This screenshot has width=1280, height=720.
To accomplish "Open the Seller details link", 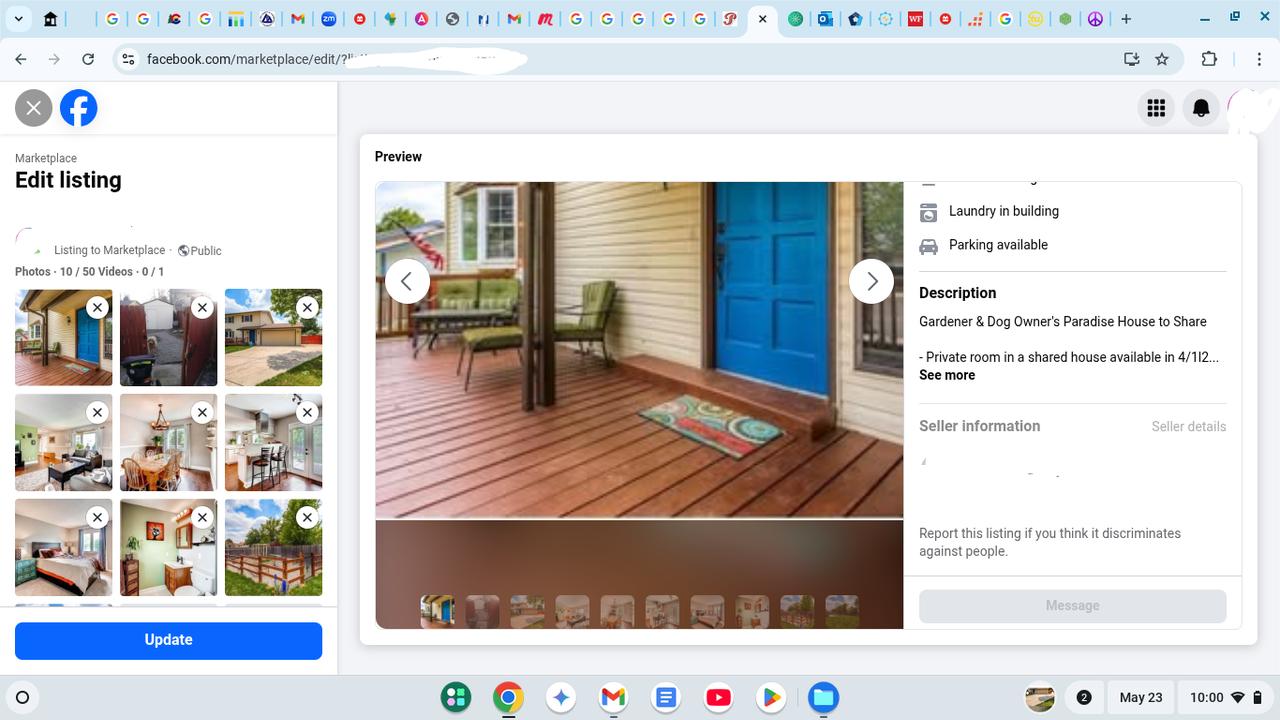I will pos(1188,426).
